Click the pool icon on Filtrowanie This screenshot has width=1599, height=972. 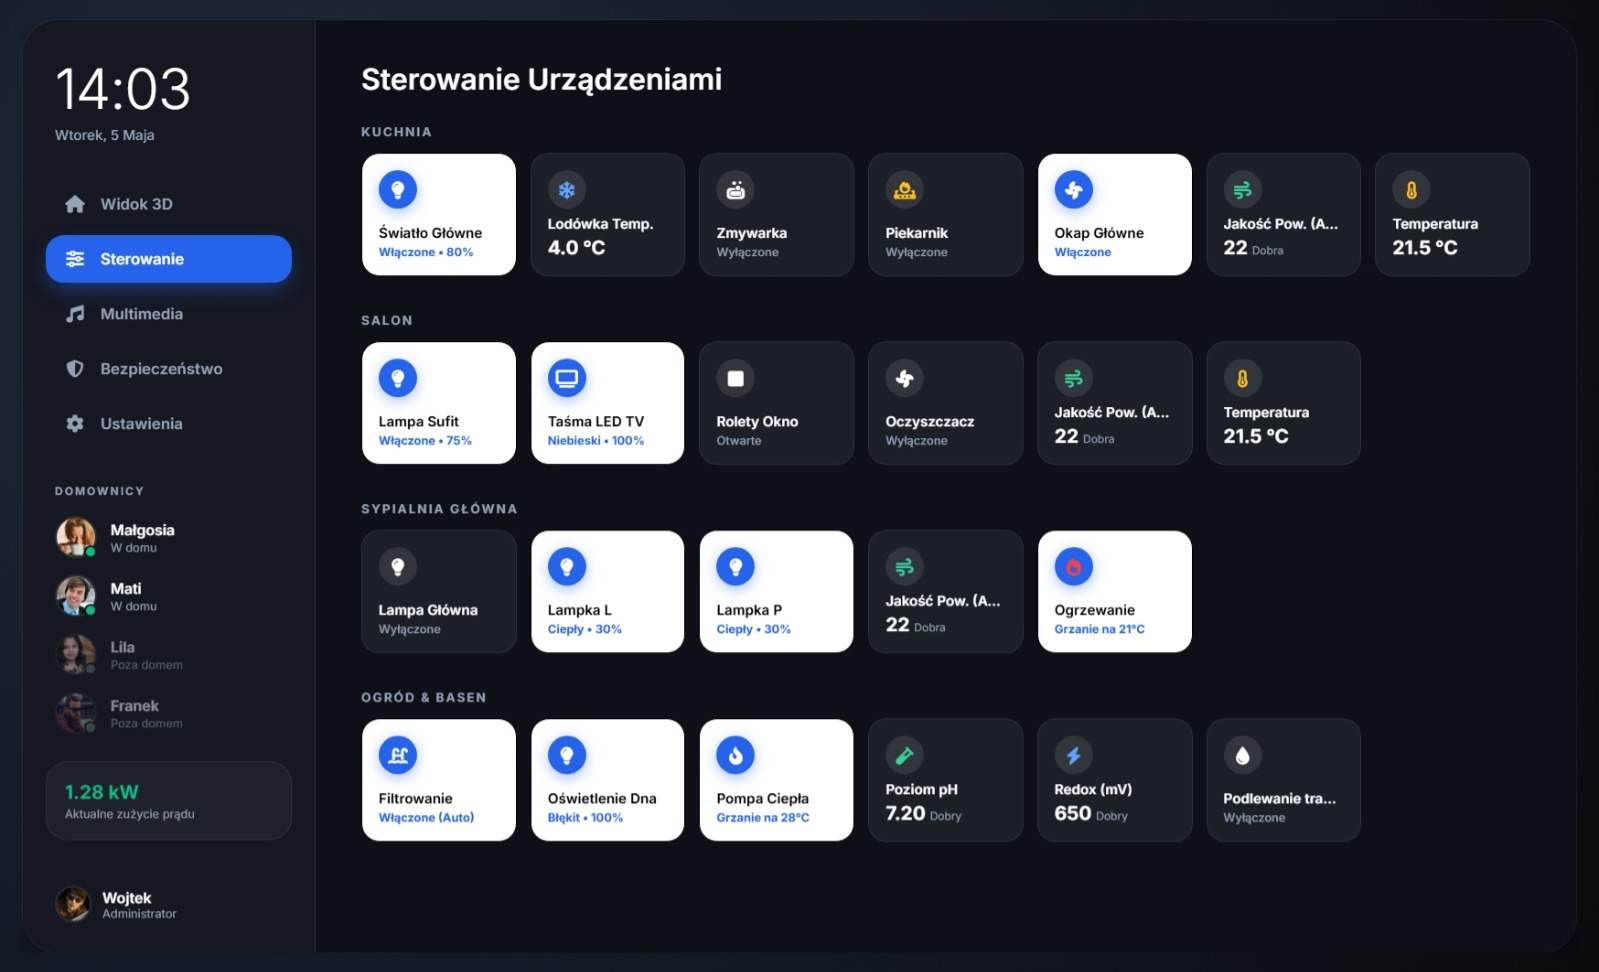(x=398, y=756)
